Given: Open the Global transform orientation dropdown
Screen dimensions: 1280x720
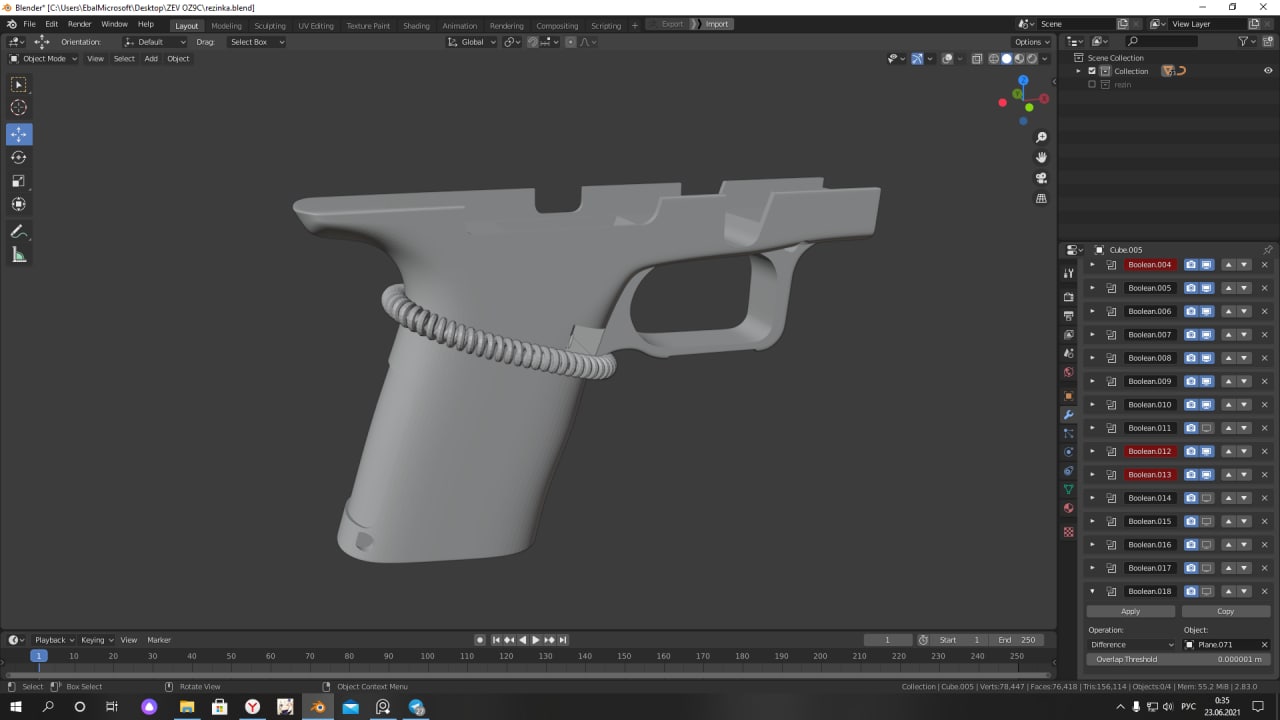Looking at the screenshot, I should [x=471, y=42].
